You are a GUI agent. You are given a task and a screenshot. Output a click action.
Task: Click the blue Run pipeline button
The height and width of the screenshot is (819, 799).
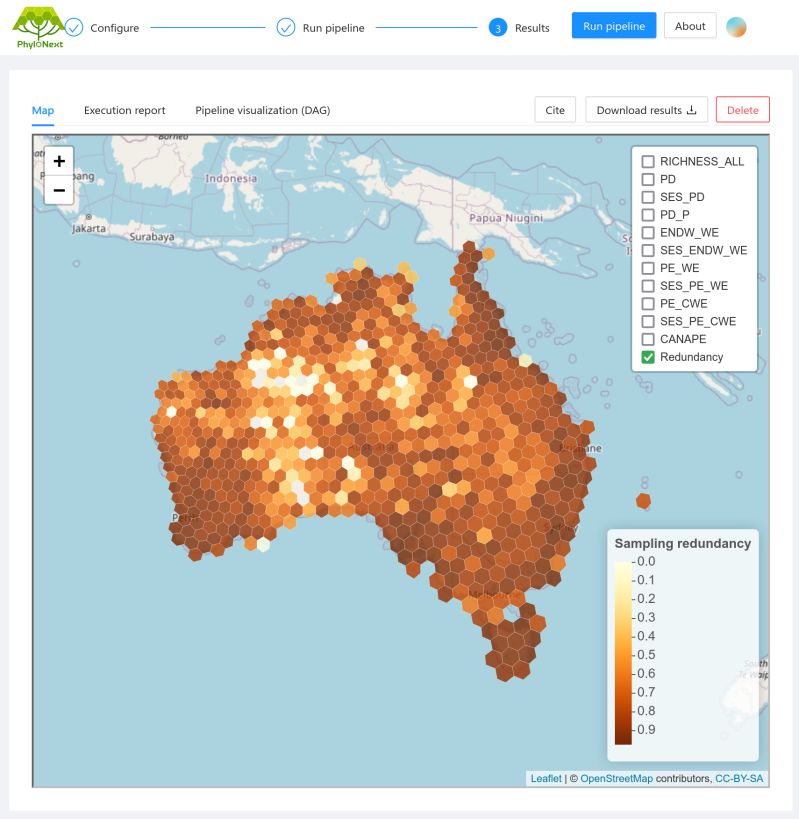click(614, 26)
